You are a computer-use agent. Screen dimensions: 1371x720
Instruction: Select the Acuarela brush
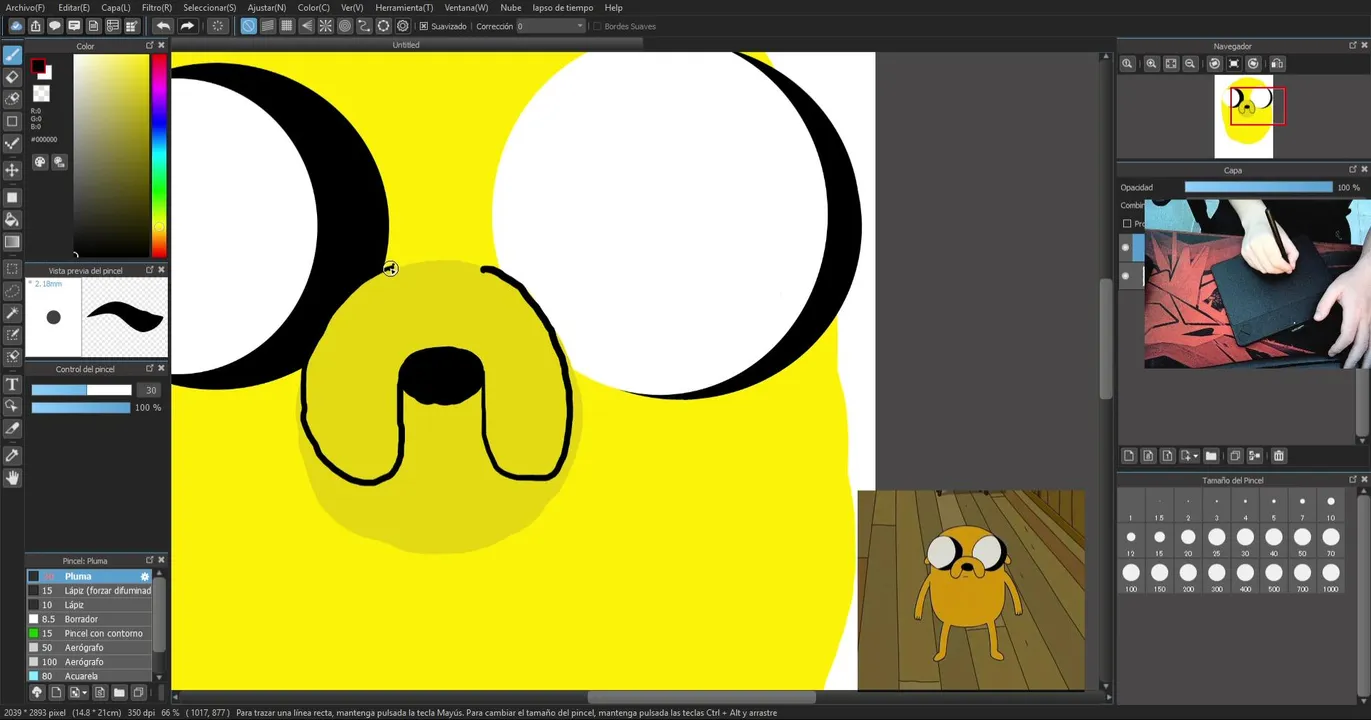(89, 676)
